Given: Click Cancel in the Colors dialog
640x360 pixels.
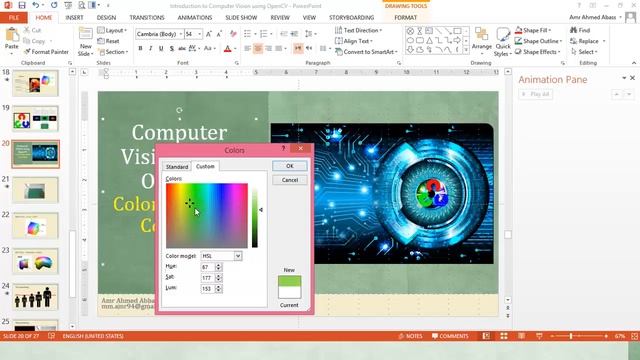Looking at the screenshot, I should click(290, 180).
